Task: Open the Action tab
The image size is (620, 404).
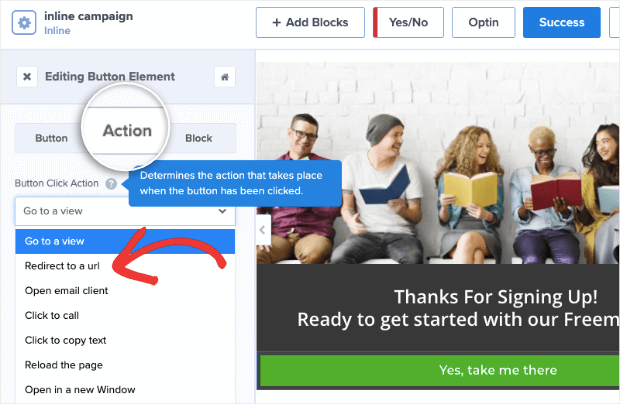Action: 127,131
